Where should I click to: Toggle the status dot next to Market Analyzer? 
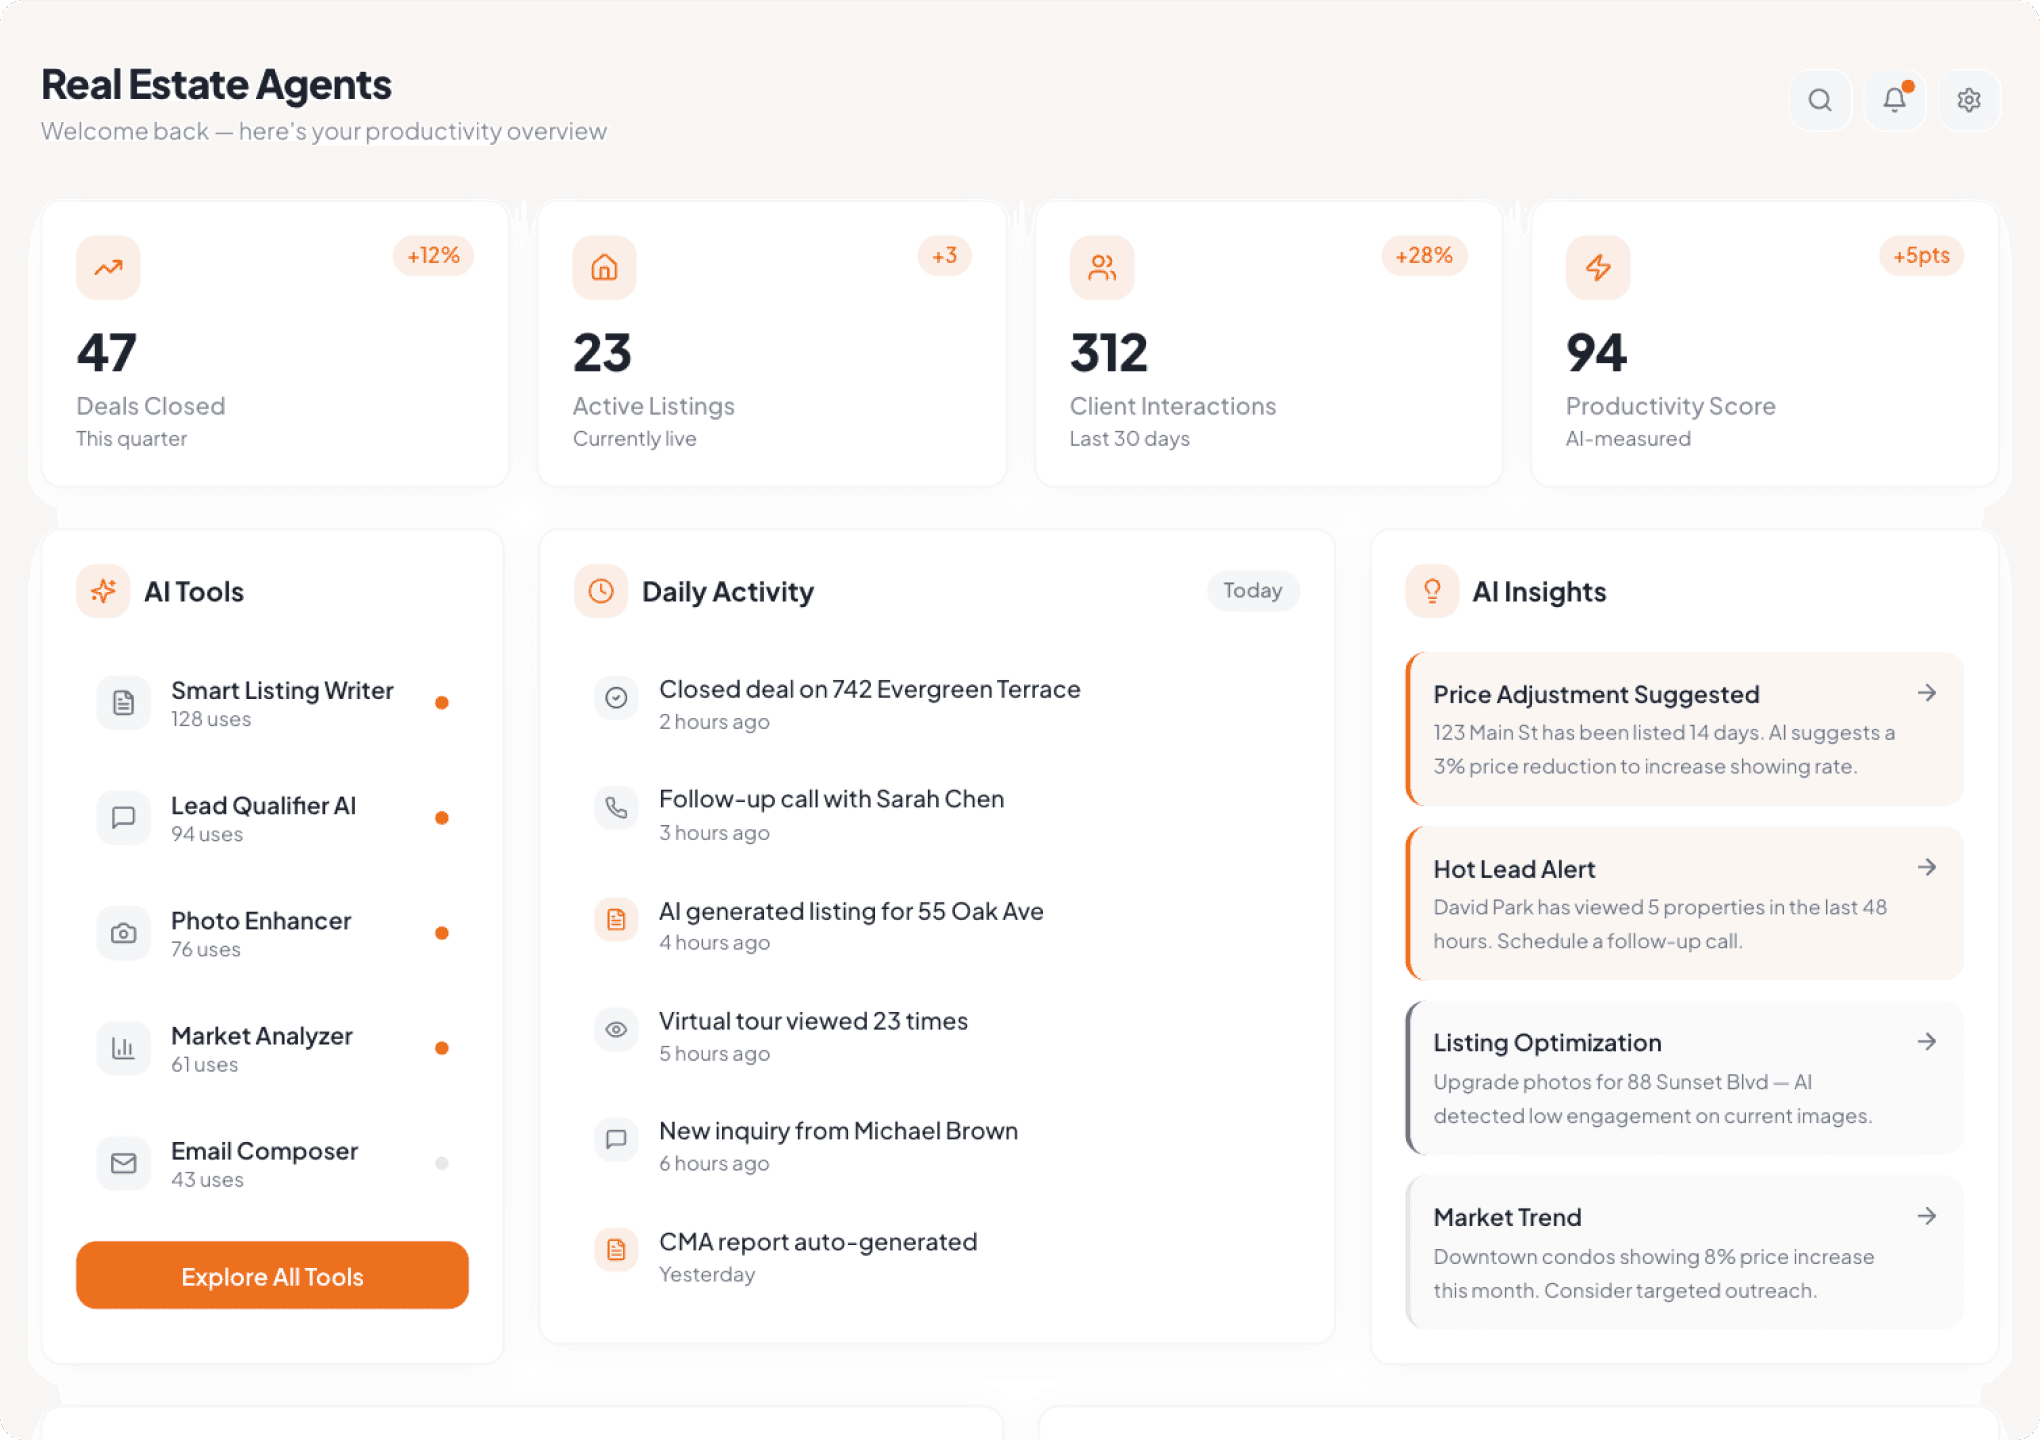point(441,1047)
